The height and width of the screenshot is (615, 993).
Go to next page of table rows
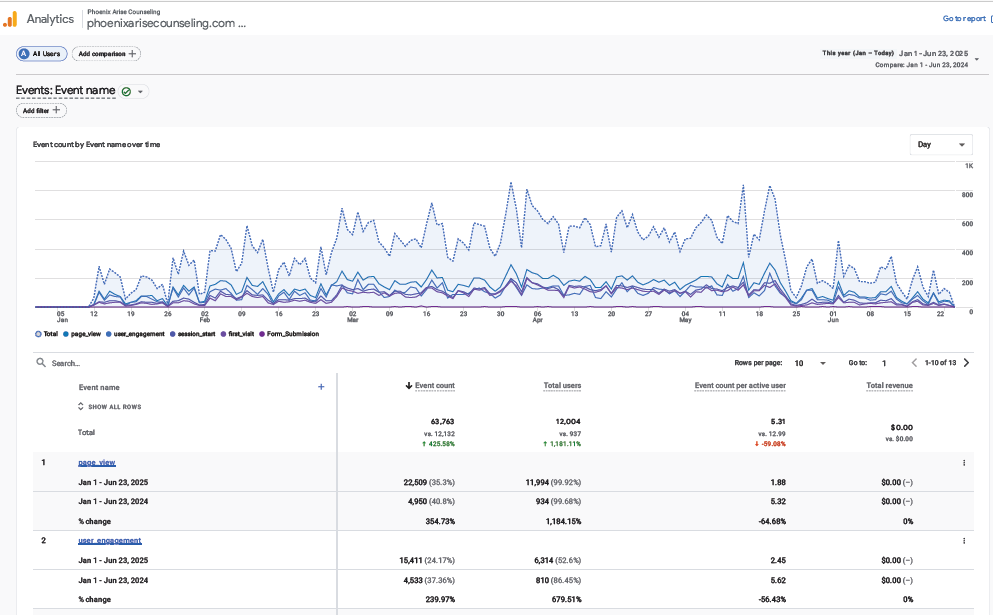pos(966,363)
